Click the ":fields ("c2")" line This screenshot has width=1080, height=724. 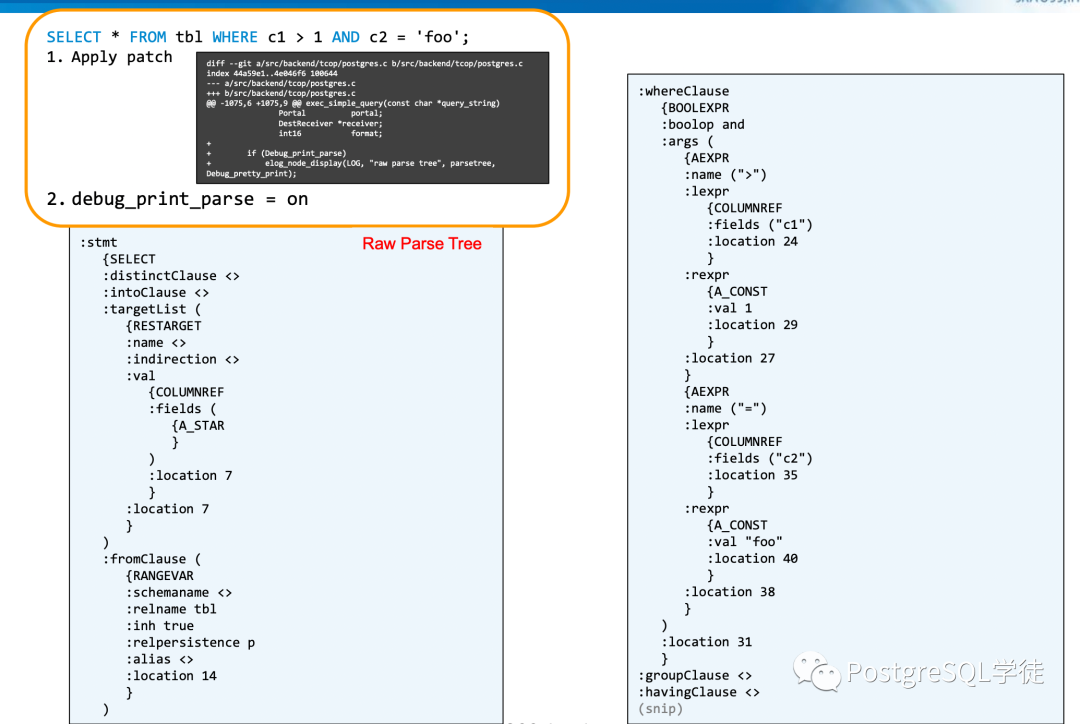(760, 458)
